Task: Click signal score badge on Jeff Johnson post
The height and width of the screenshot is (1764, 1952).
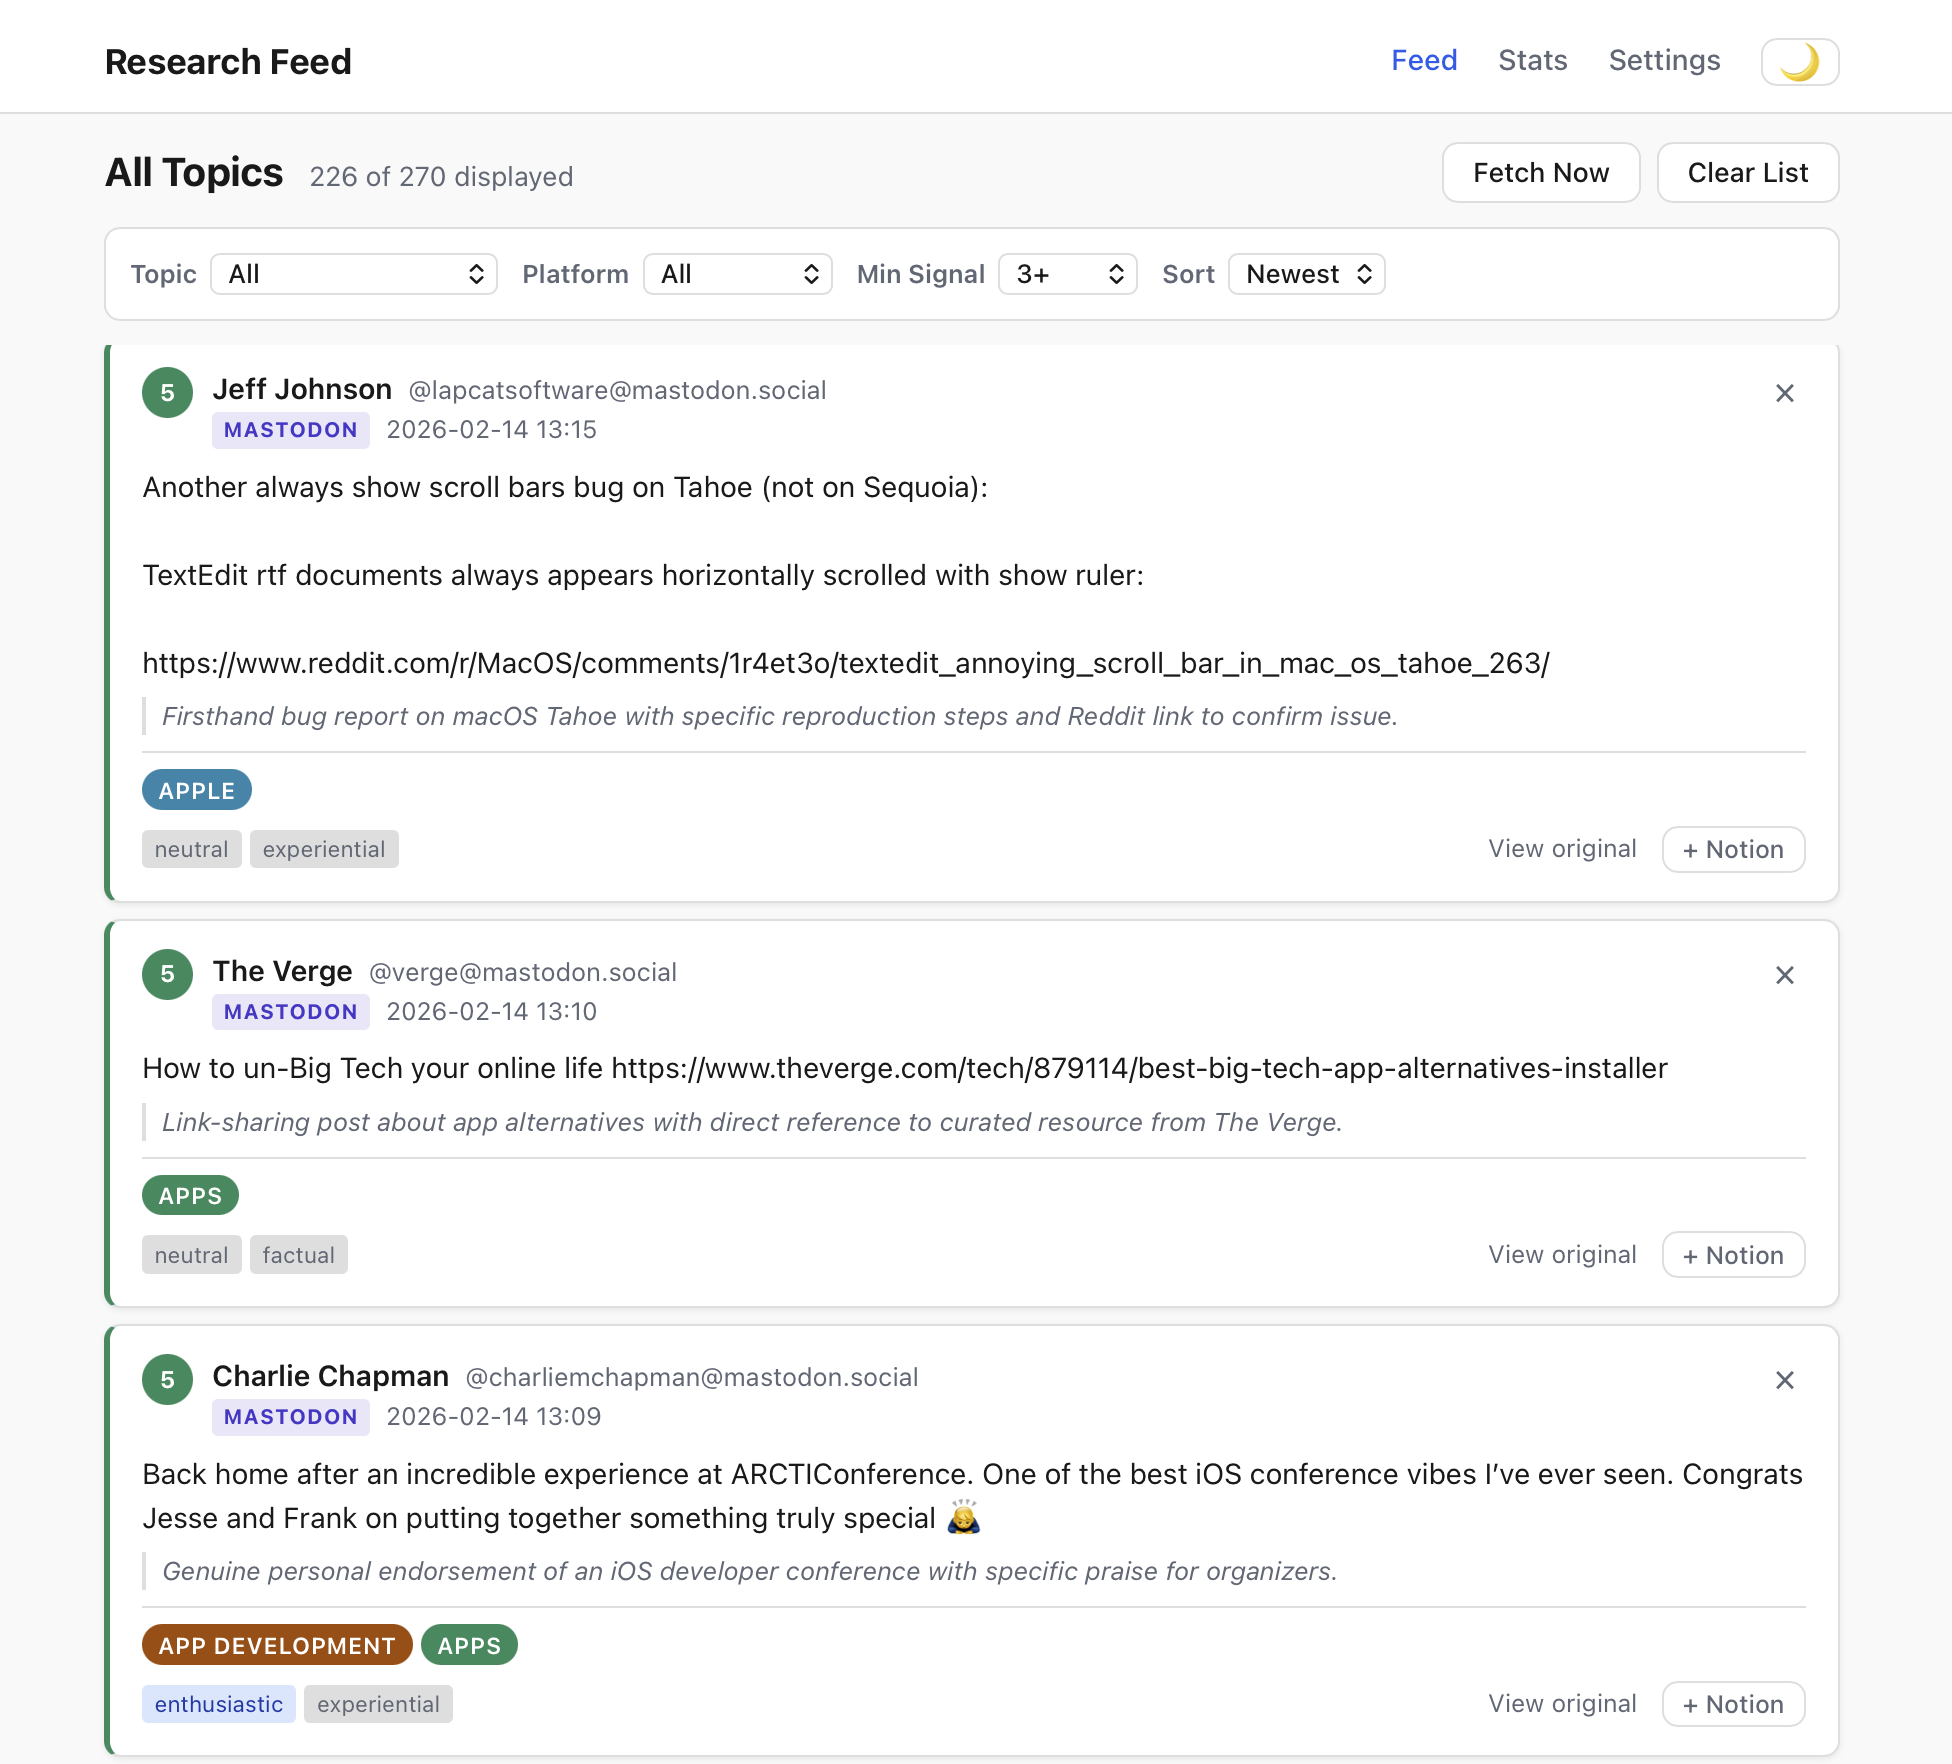Action: pos(168,393)
